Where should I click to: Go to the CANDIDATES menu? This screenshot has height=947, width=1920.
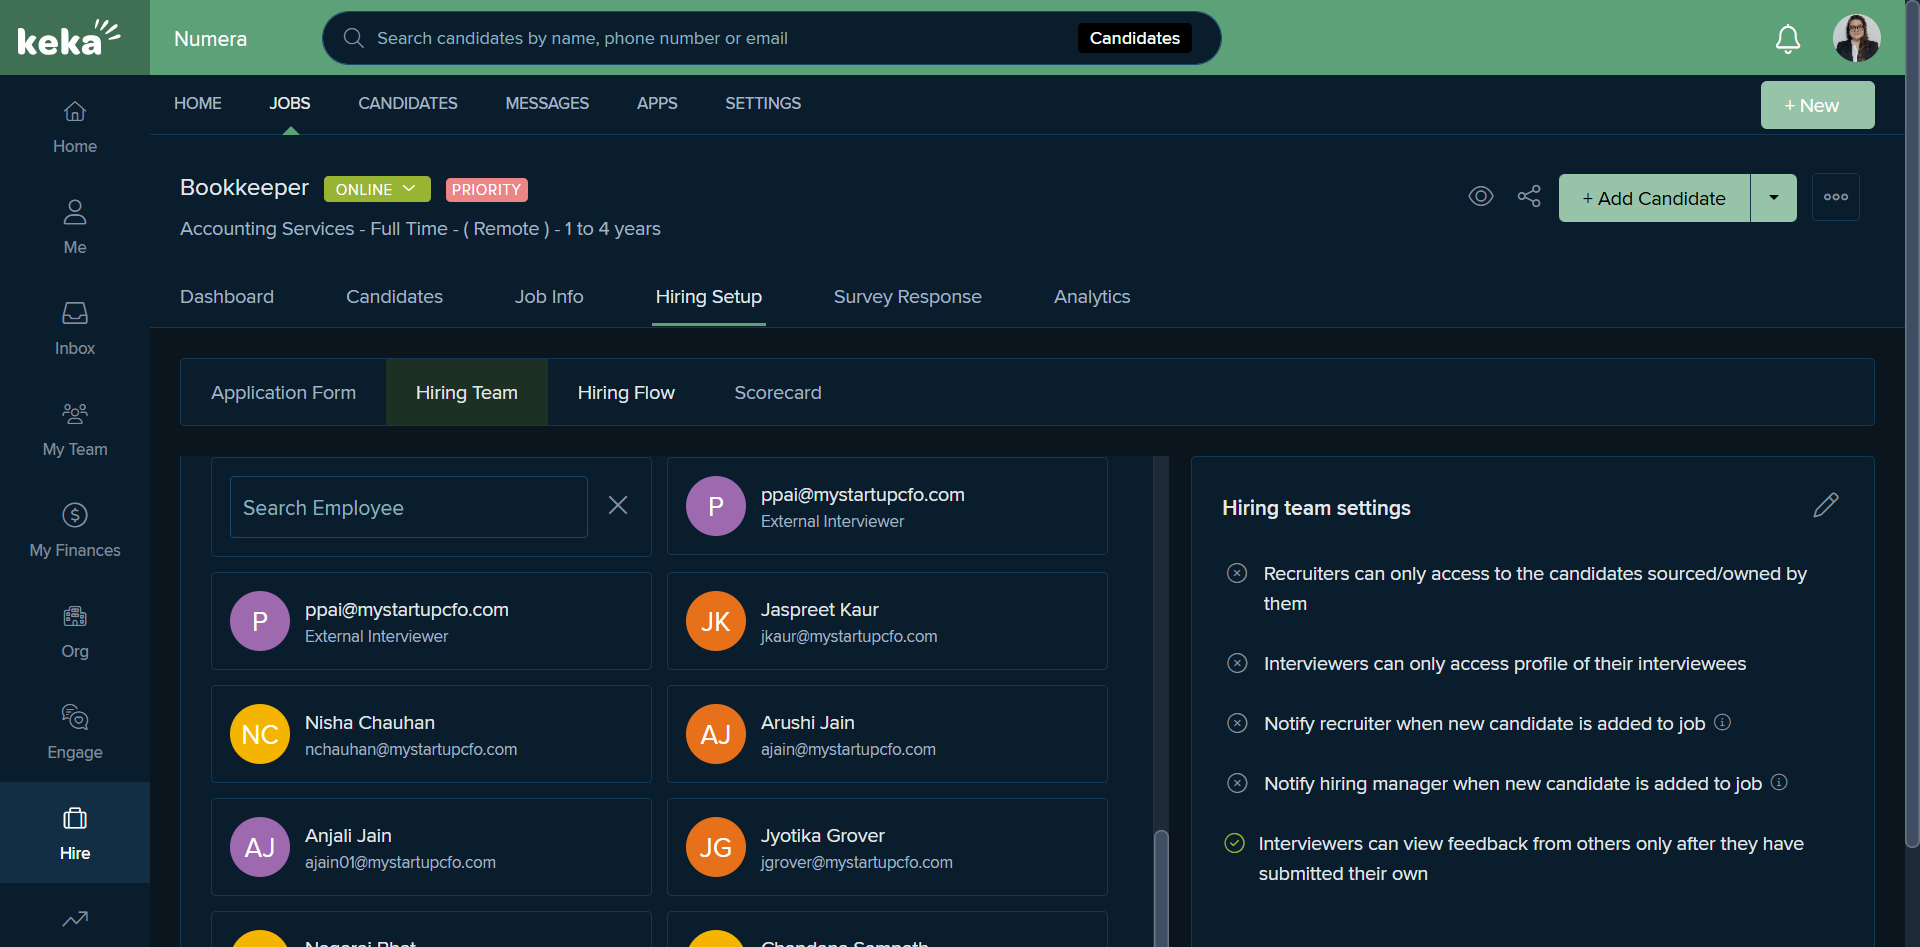pyautogui.click(x=408, y=103)
